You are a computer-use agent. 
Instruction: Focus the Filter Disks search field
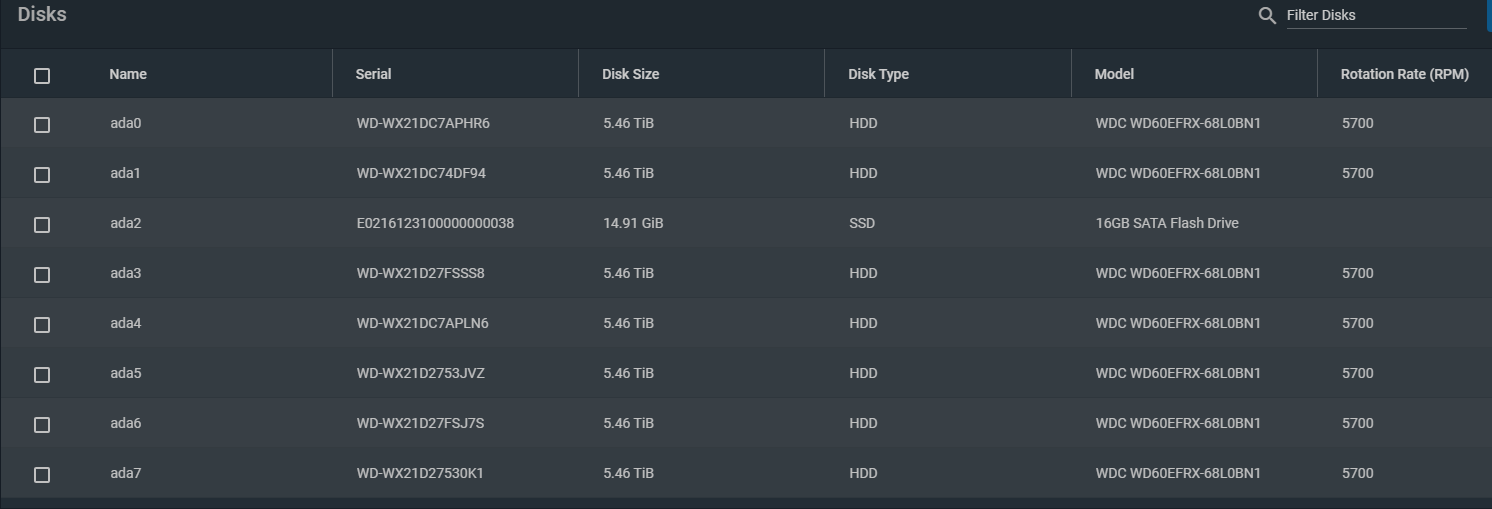(1376, 15)
